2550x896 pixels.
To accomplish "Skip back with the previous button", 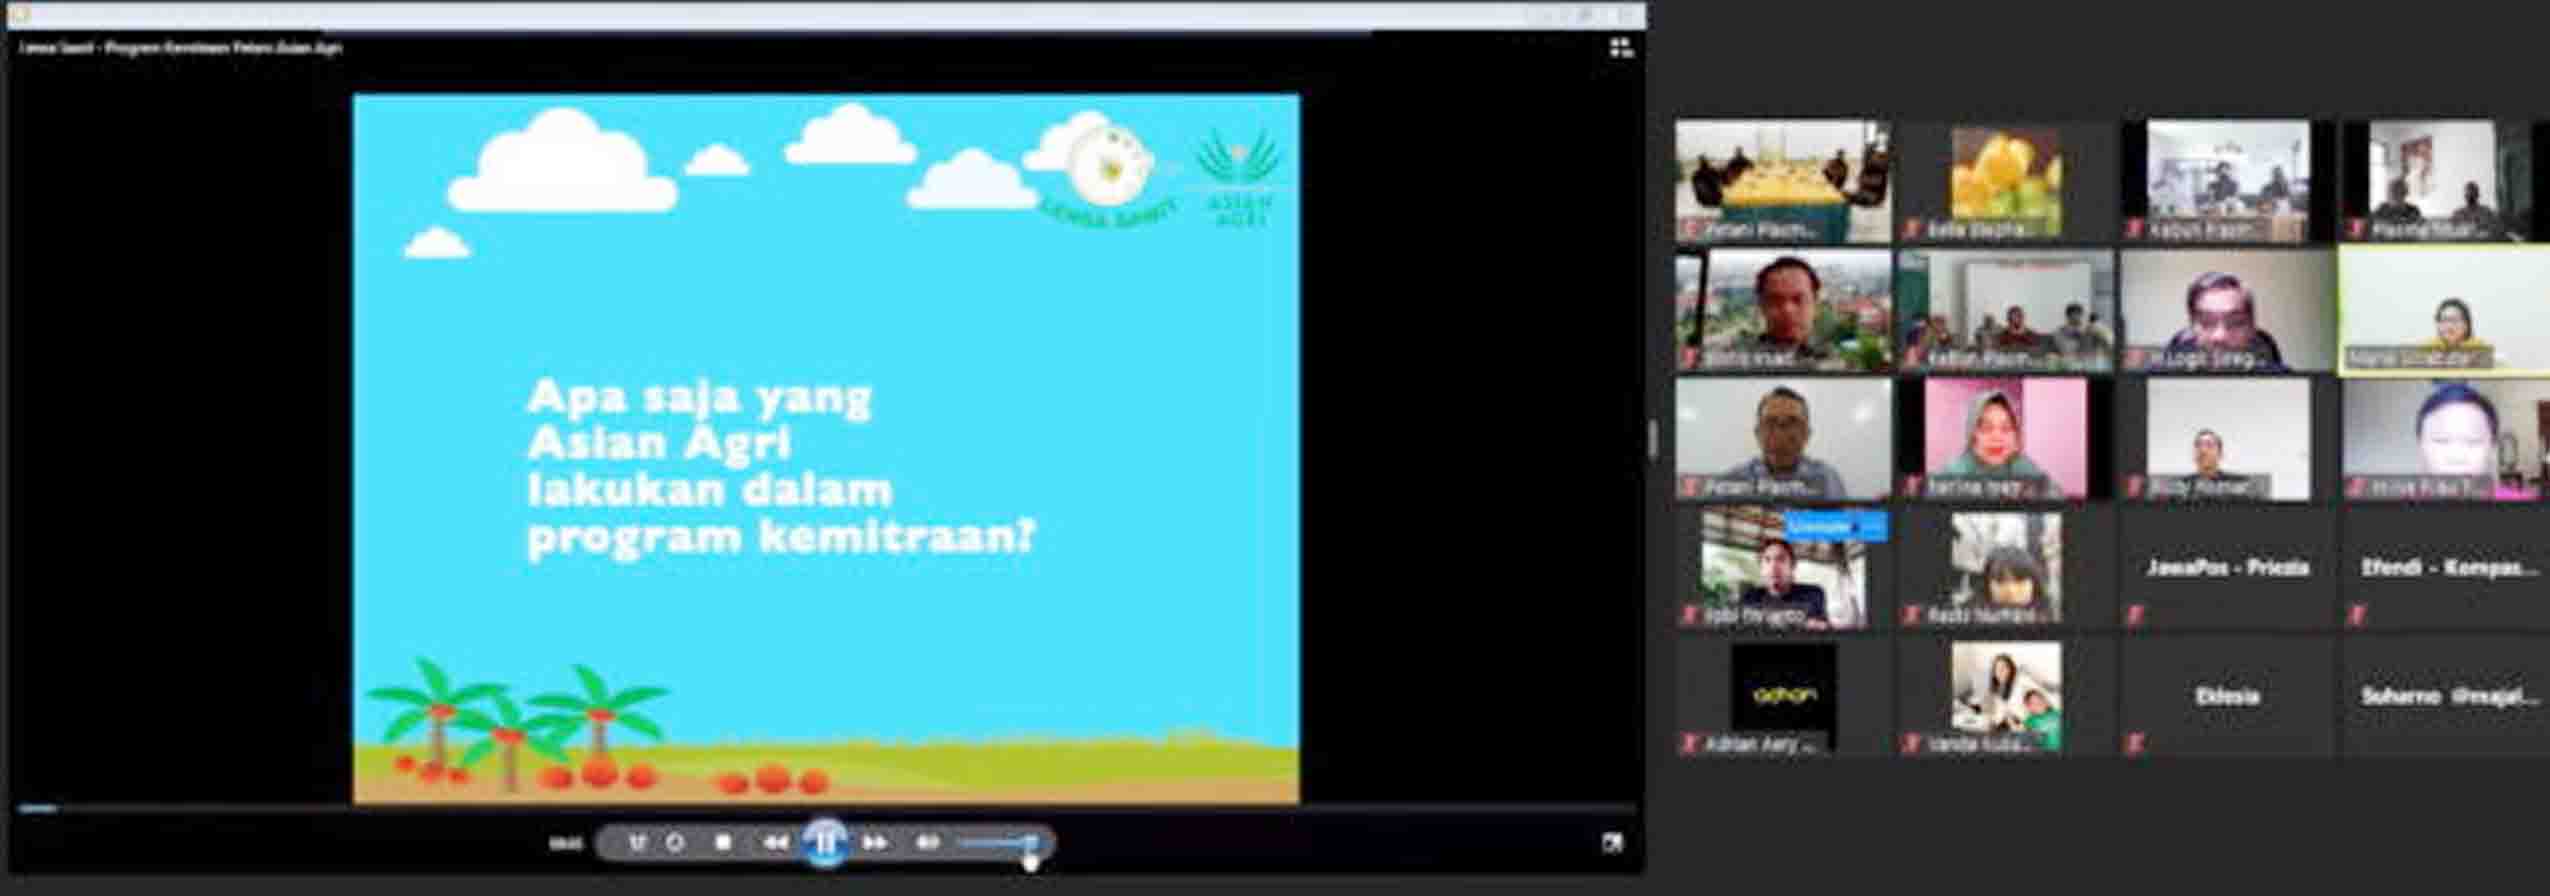I will click(775, 843).
